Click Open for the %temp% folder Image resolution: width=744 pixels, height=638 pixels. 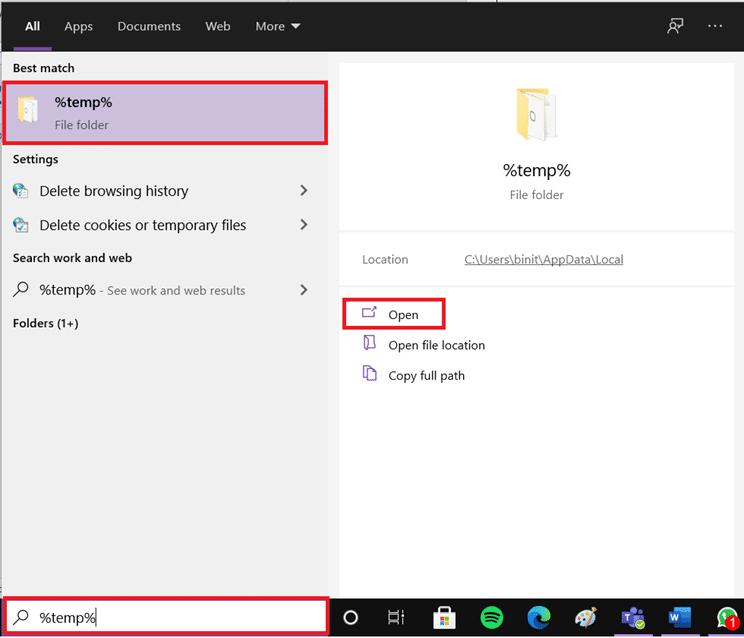403,314
